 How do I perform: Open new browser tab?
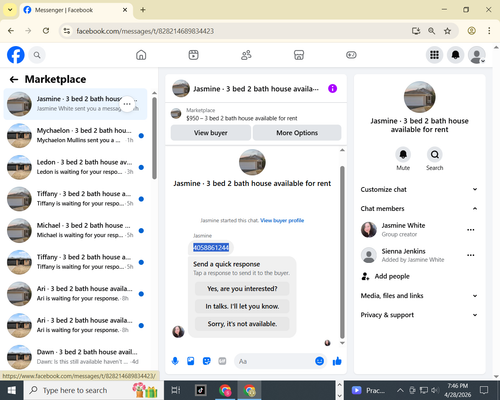[x=143, y=10]
